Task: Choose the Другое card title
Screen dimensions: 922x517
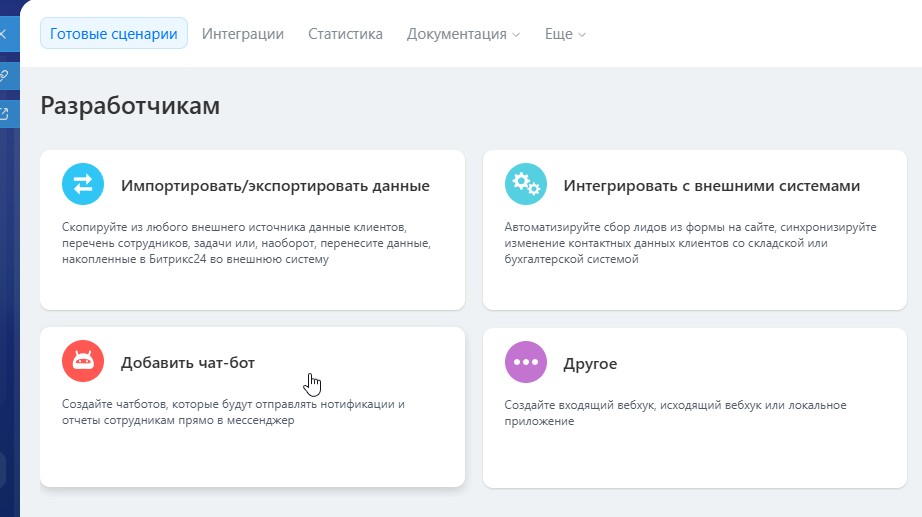Action: (x=590, y=363)
